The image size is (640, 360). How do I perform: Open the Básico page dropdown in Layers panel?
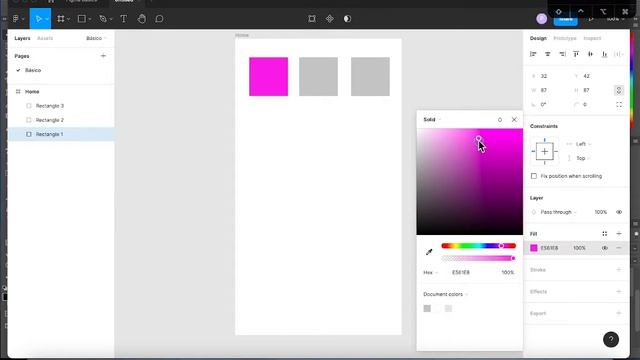pyautogui.click(x=96, y=38)
